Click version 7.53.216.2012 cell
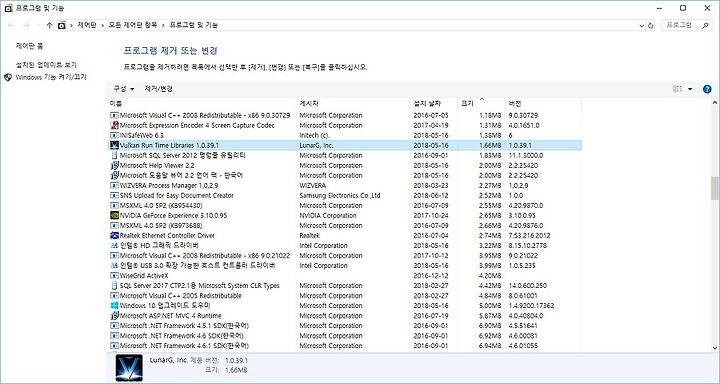Screen dimensions: 720x384 [x=529, y=236]
